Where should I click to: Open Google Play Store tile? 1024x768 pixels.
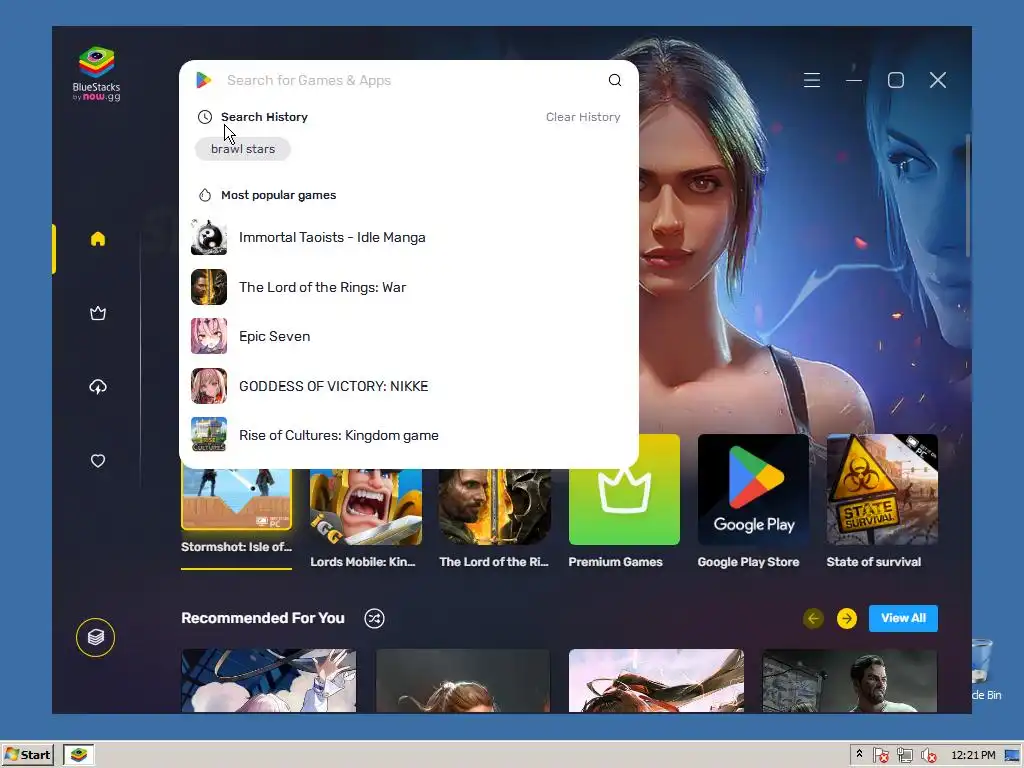tap(753, 502)
